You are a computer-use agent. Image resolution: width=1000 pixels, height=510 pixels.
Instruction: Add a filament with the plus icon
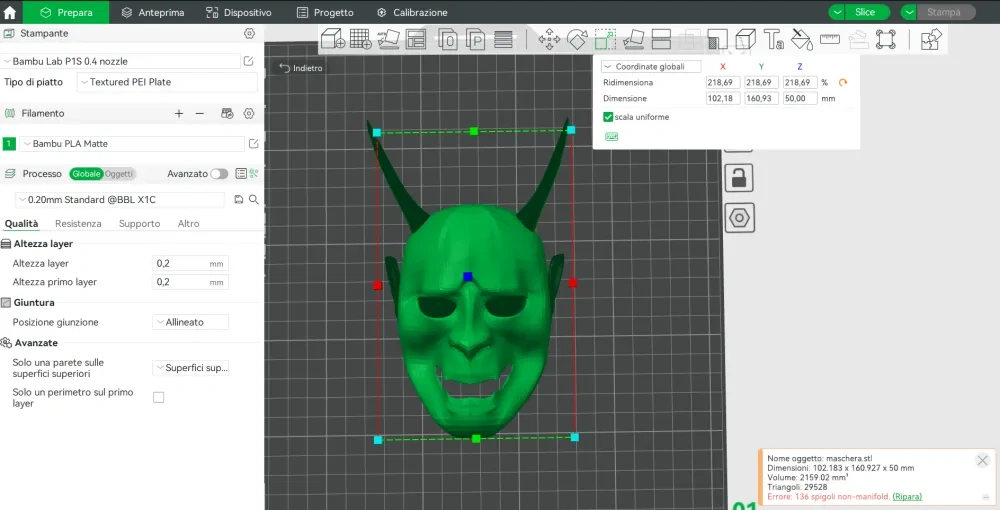(179, 113)
